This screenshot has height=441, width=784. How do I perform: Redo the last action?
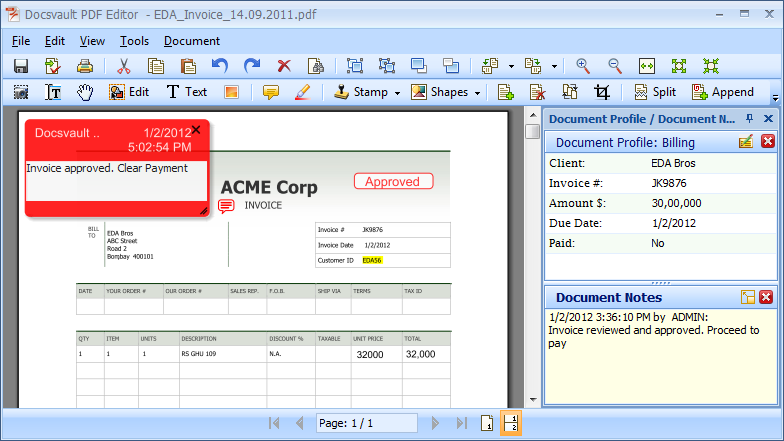coord(252,66)
